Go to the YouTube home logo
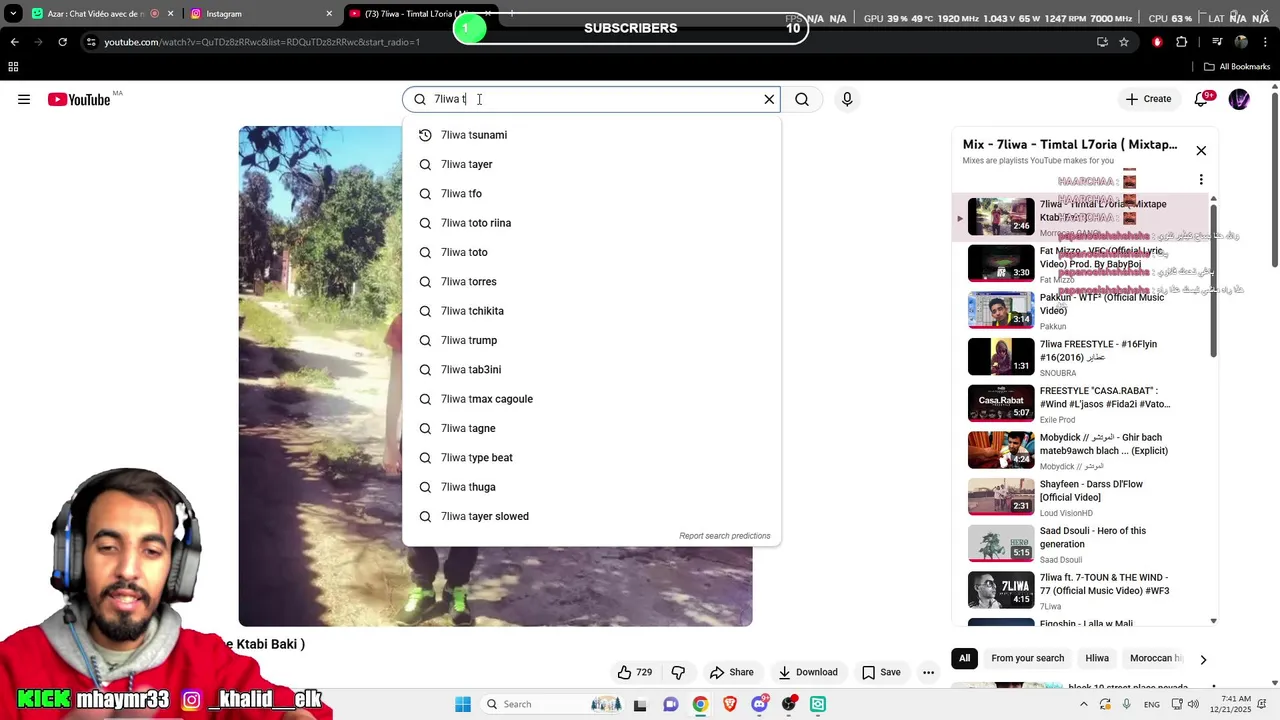This screenshot has height=720, width=1280. click(79, 99)
